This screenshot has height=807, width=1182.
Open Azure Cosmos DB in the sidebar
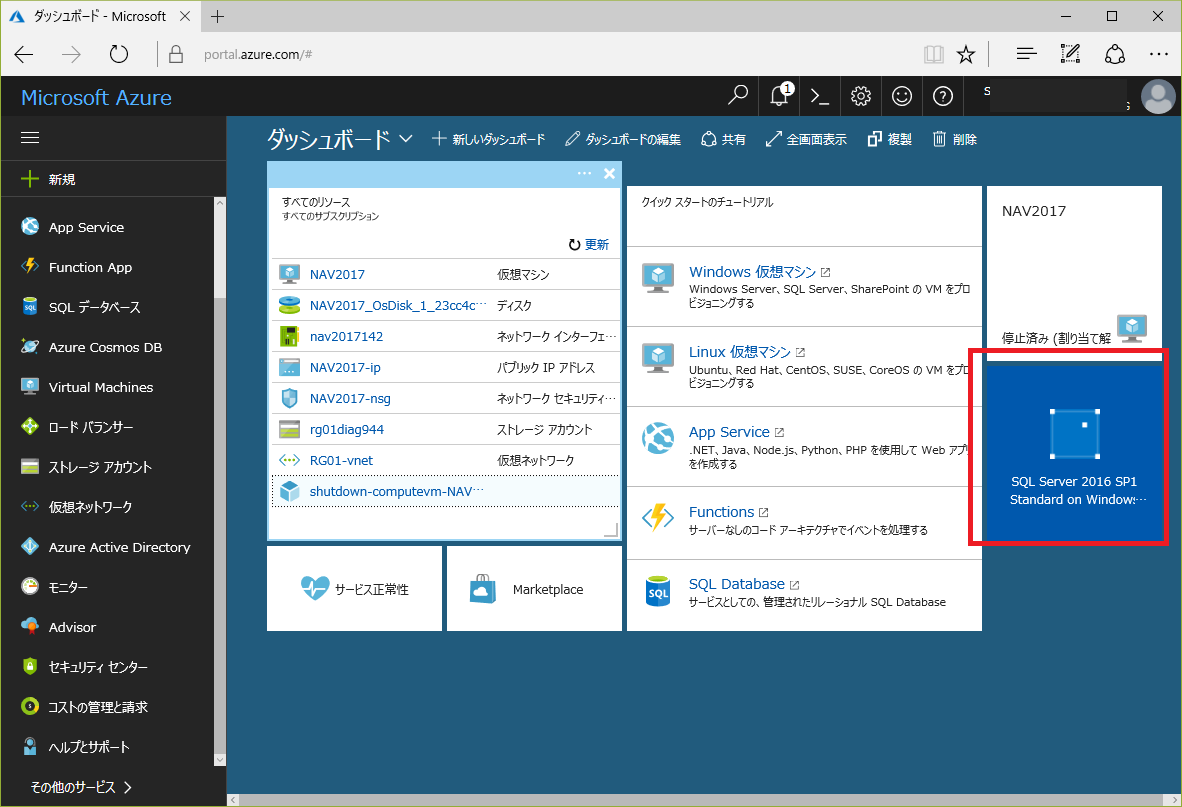click(x=108, y=347)
